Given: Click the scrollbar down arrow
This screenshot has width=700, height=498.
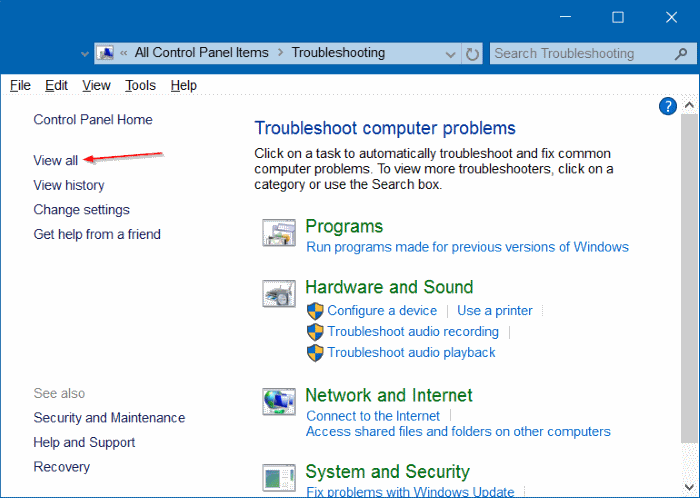Looking at the screenshot, I should click(689, 487).
